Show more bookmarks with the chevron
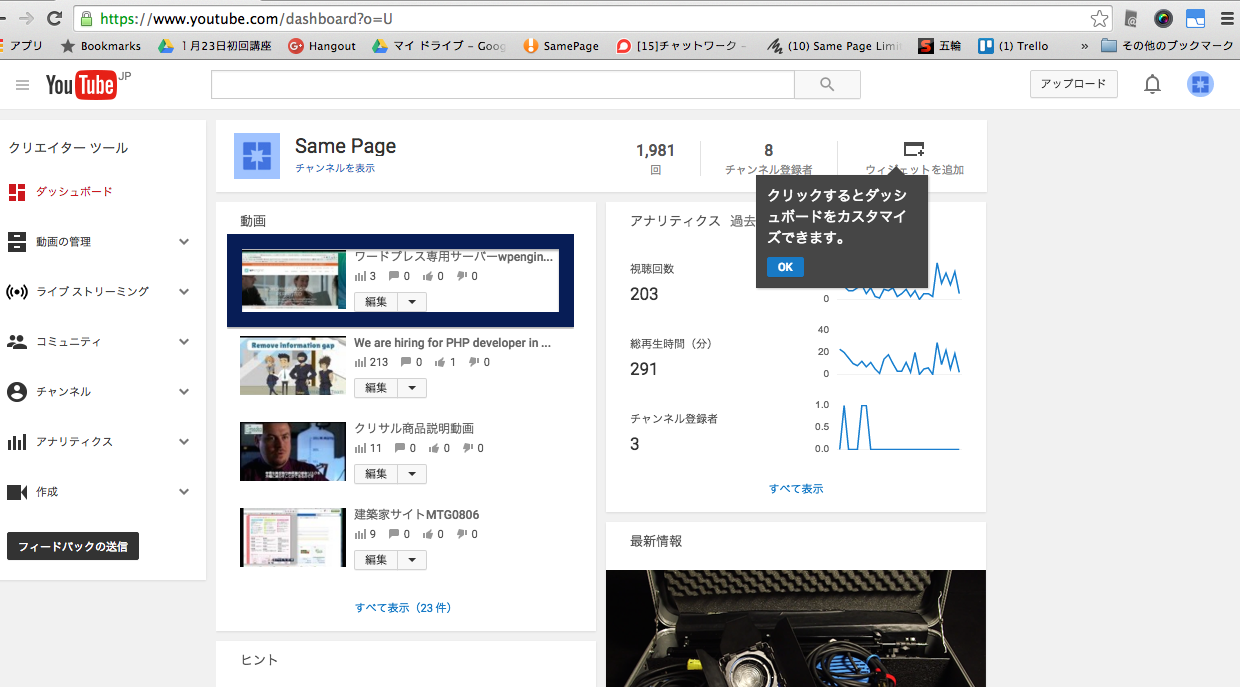 (x=1084, y=46)
